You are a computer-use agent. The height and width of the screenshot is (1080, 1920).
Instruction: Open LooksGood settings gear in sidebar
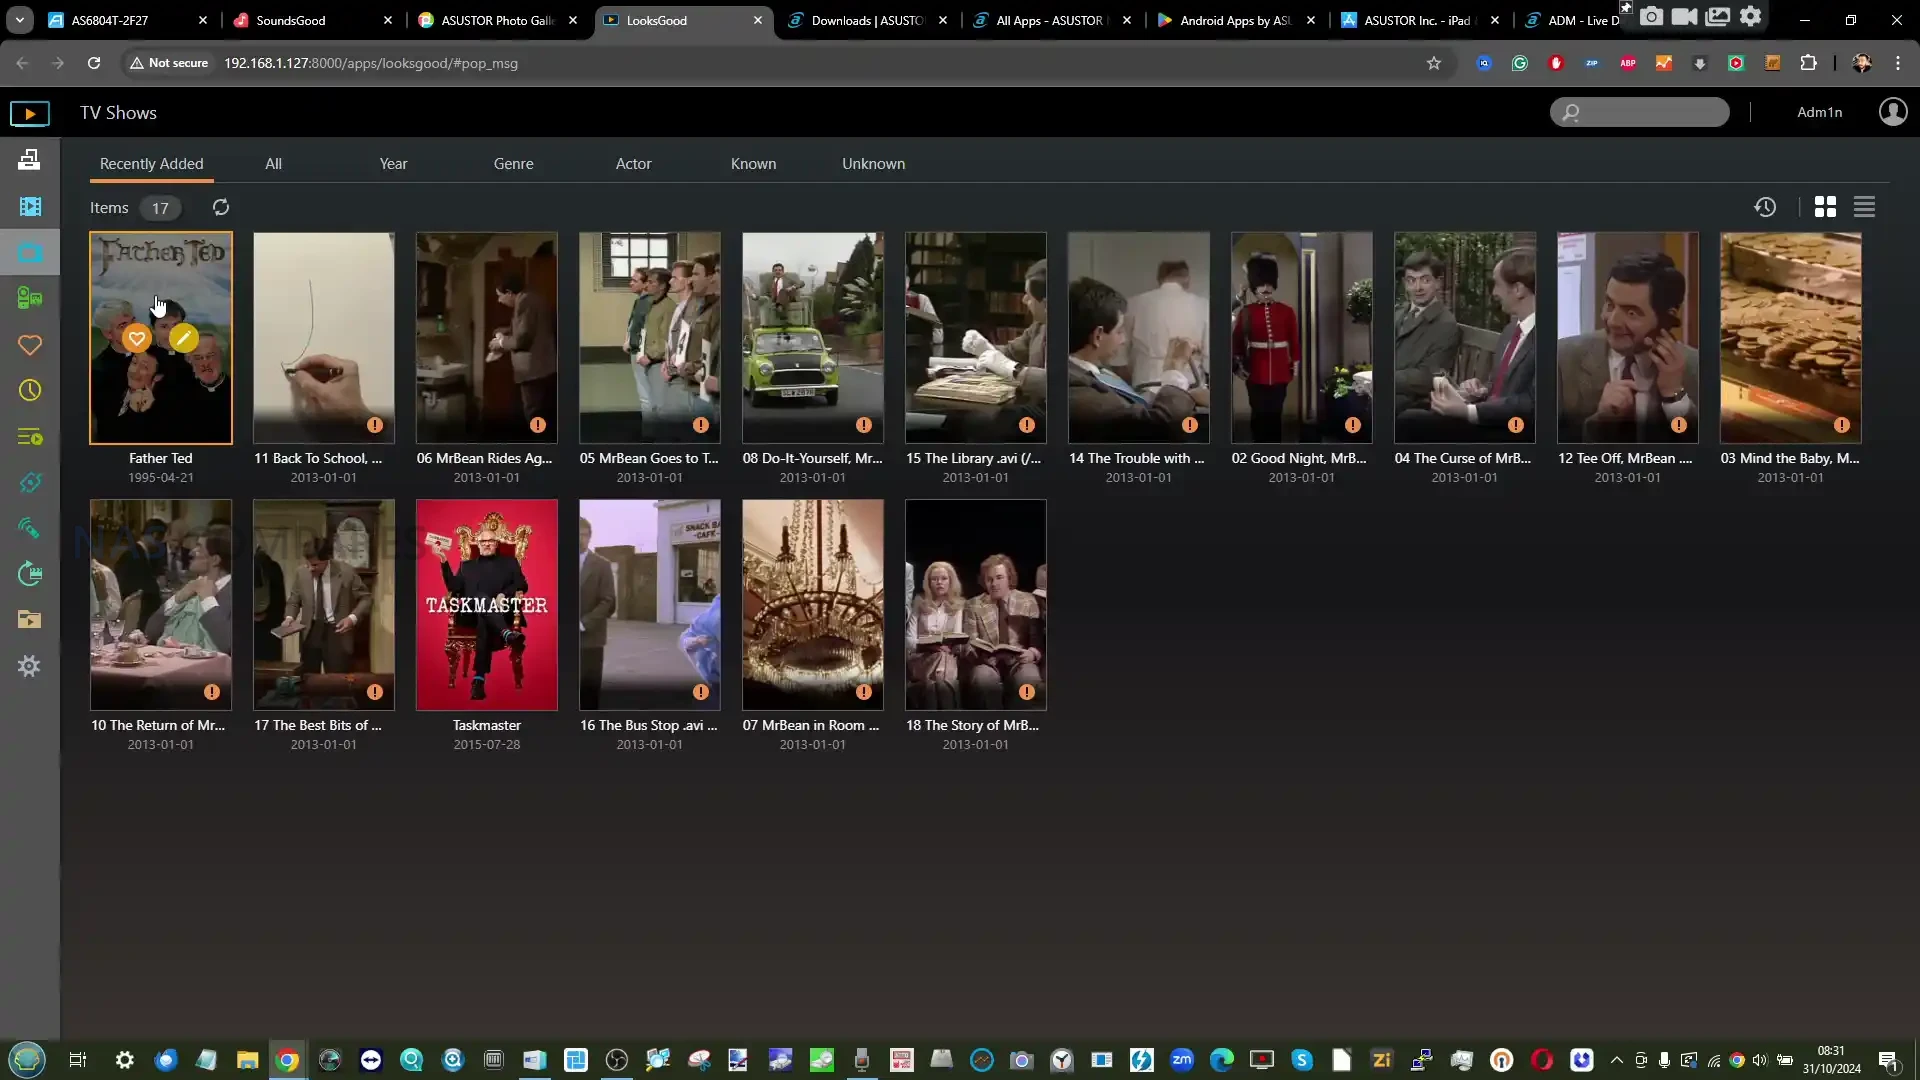[30, 666]
